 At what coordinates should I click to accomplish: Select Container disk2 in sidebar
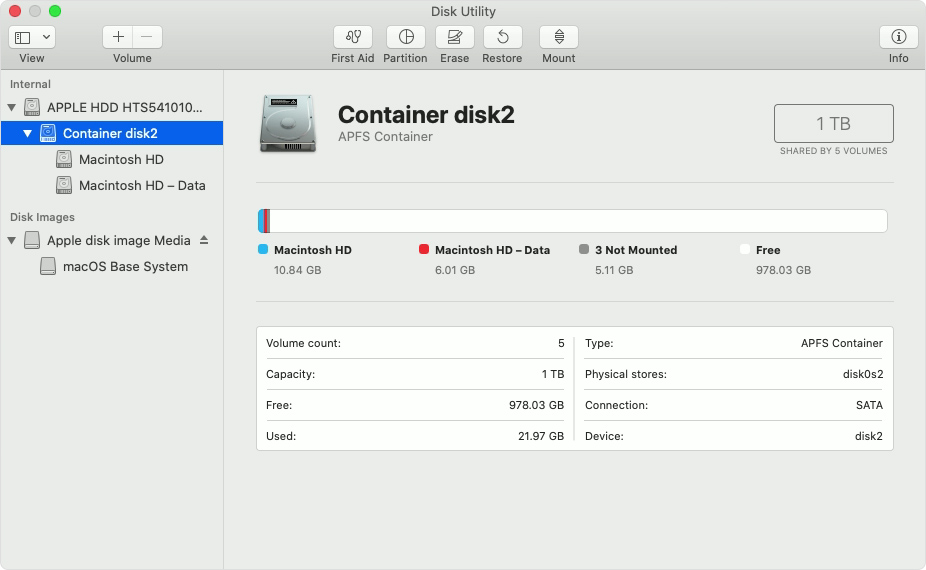[x=112, y=133]
